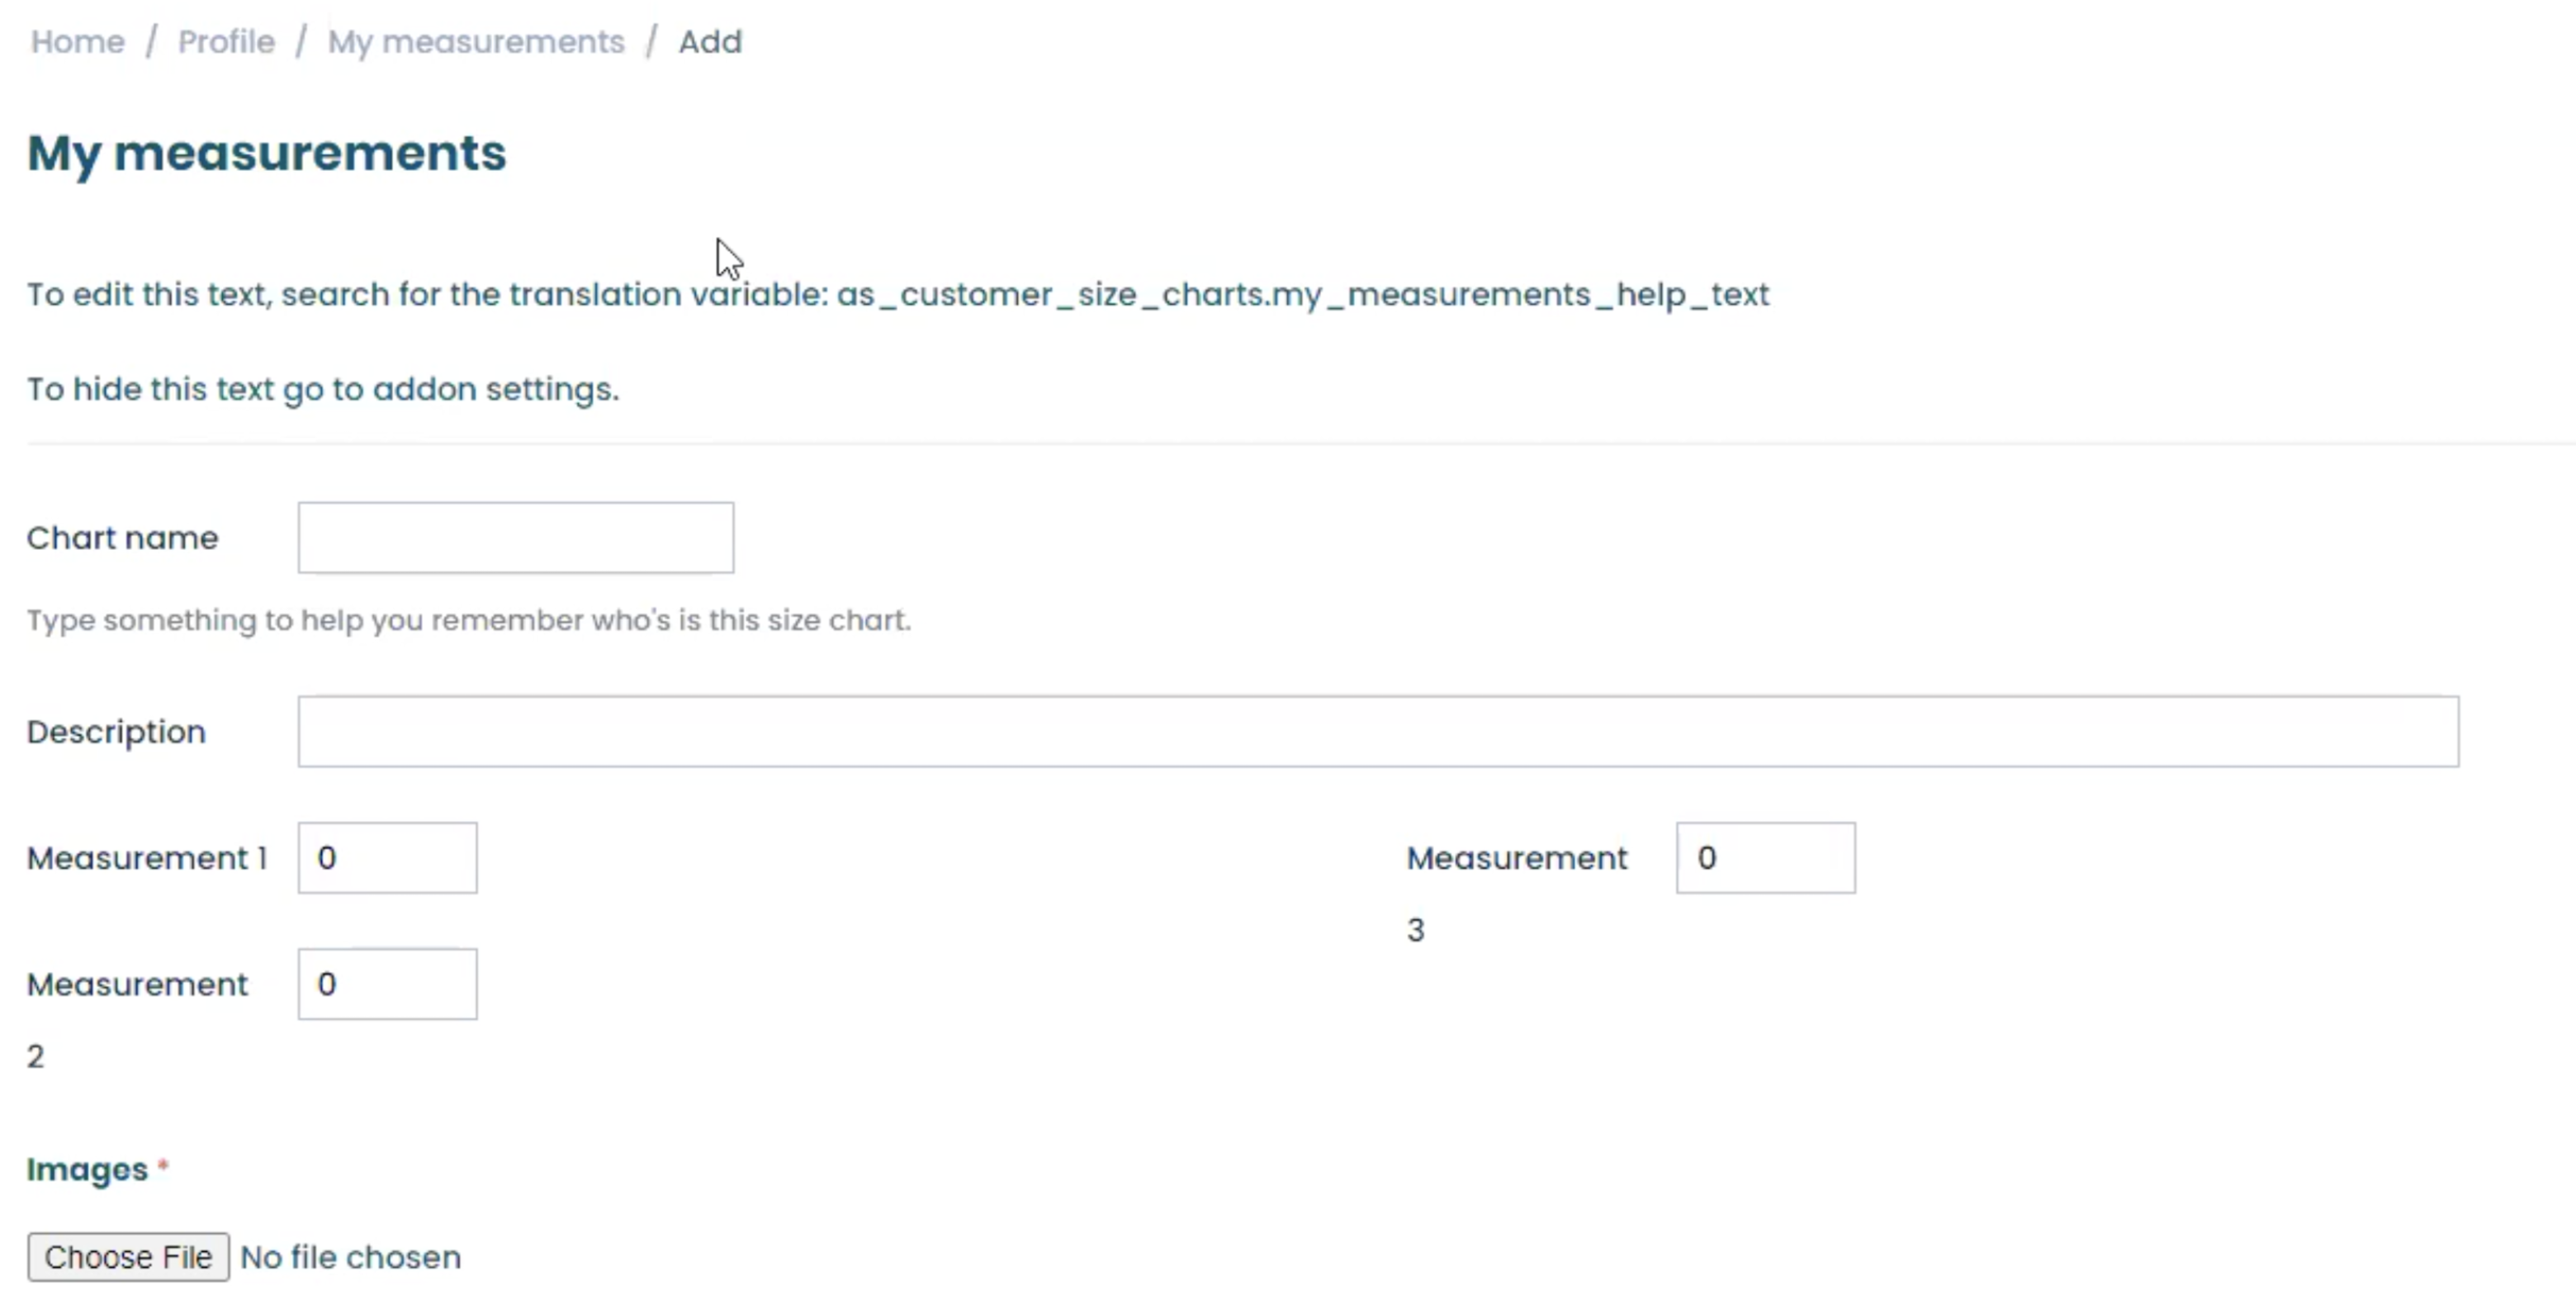Click the Description label
This screenshot has width=2576, height=1295.
116,732
